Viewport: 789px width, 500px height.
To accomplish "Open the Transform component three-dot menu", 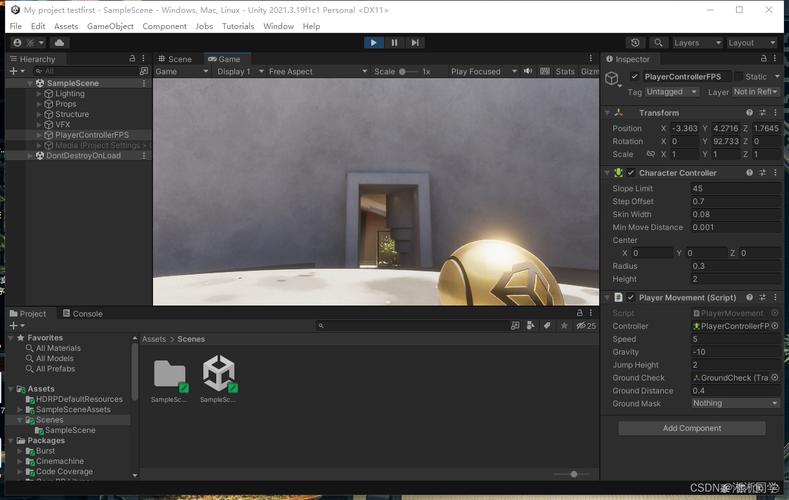I will click(775, 113).
